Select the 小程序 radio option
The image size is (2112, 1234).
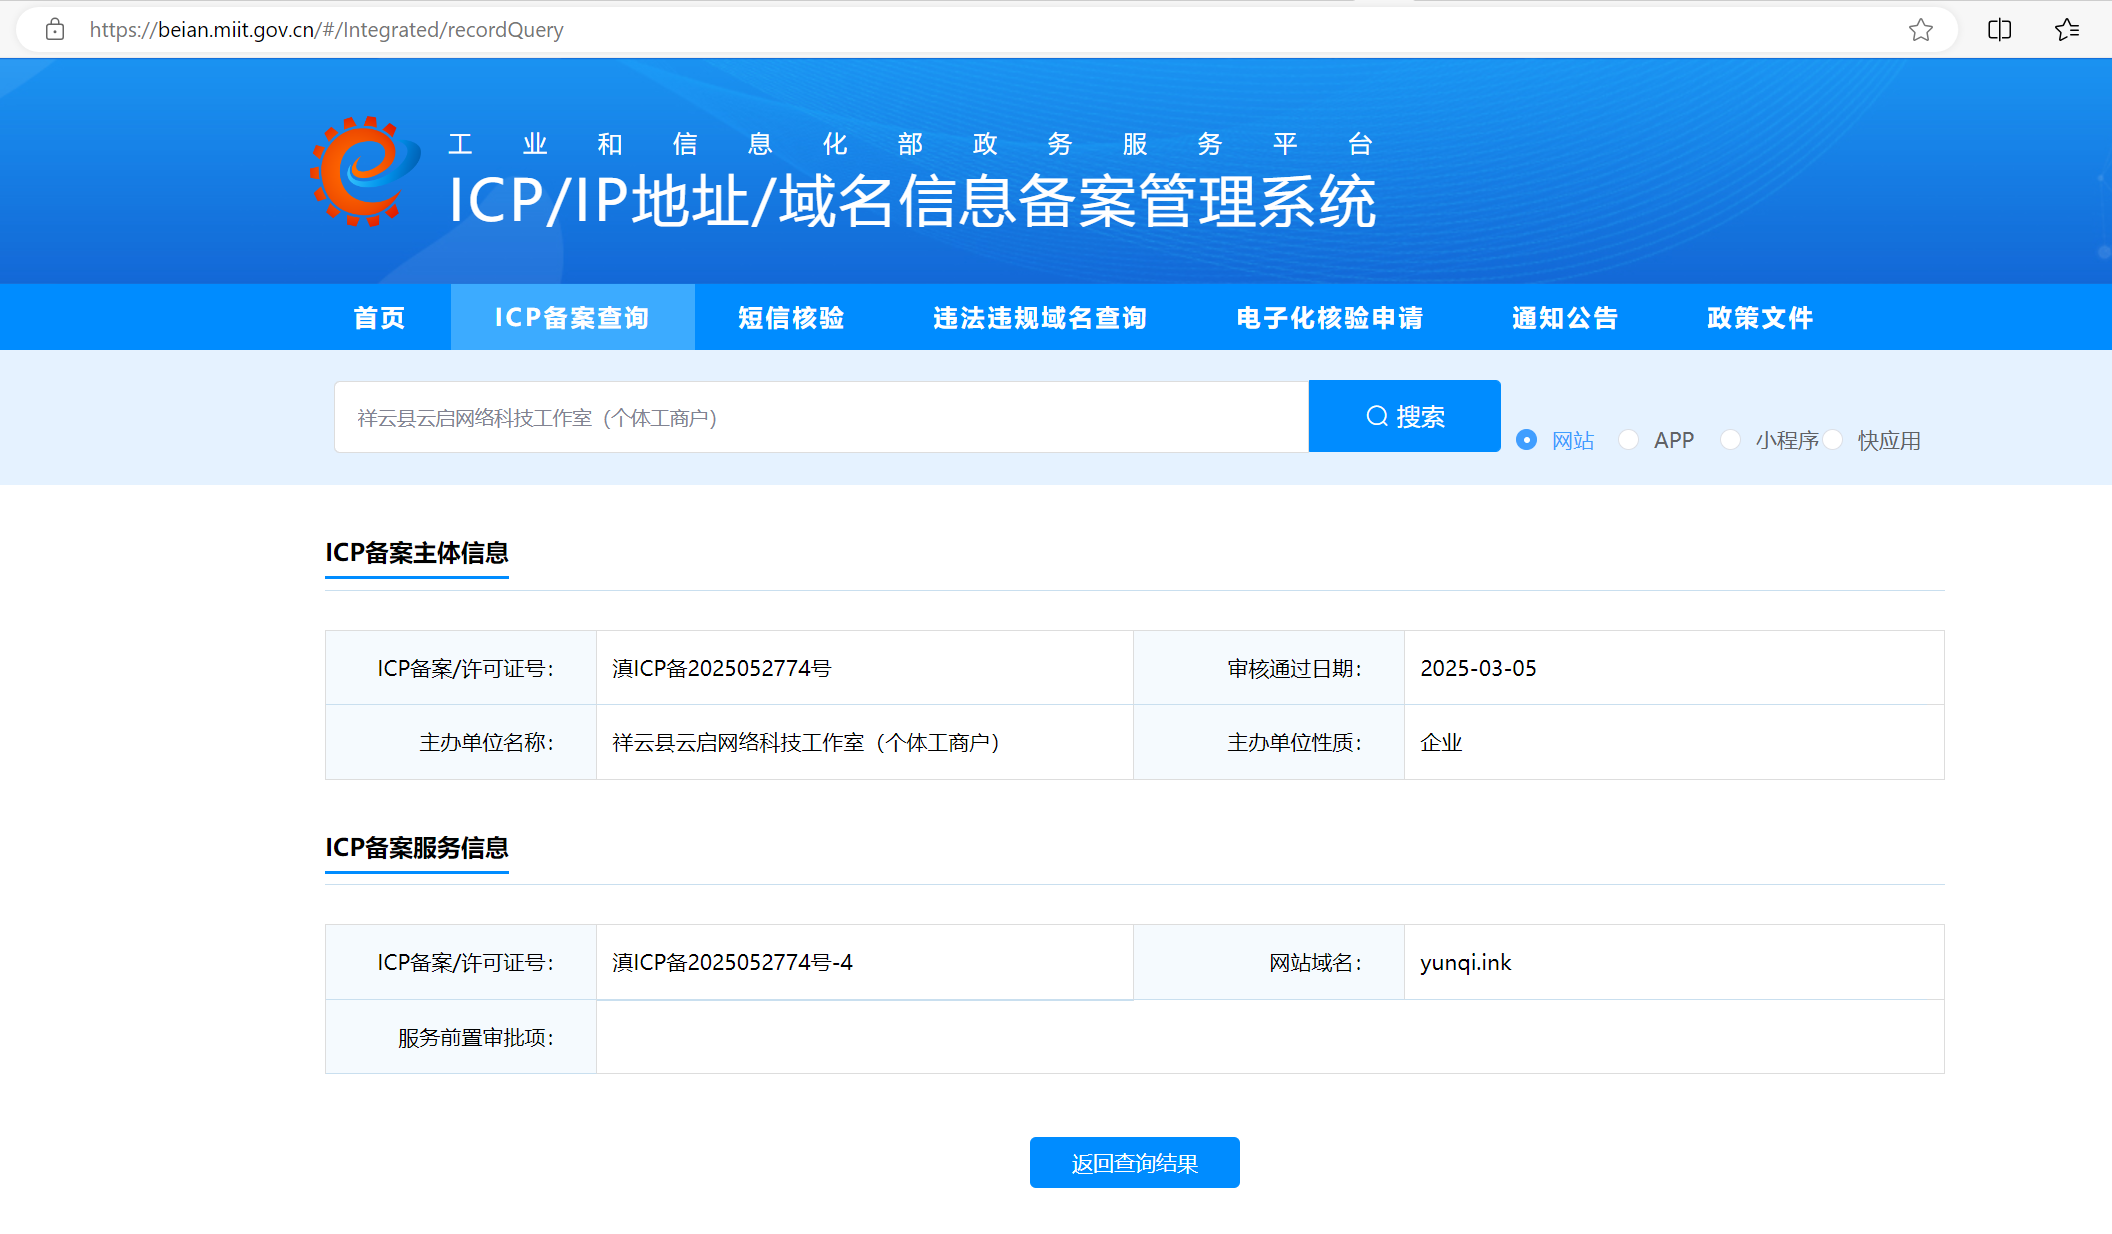[1730, 440]
